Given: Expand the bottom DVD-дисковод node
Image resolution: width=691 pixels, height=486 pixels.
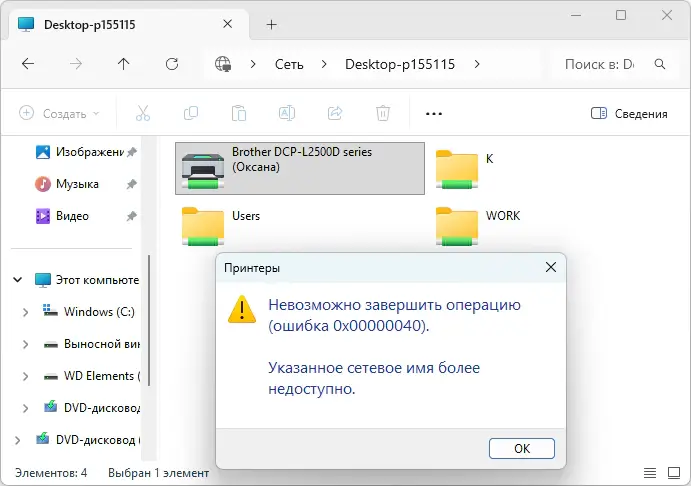Looking at the screenshot, I should 17,440.
